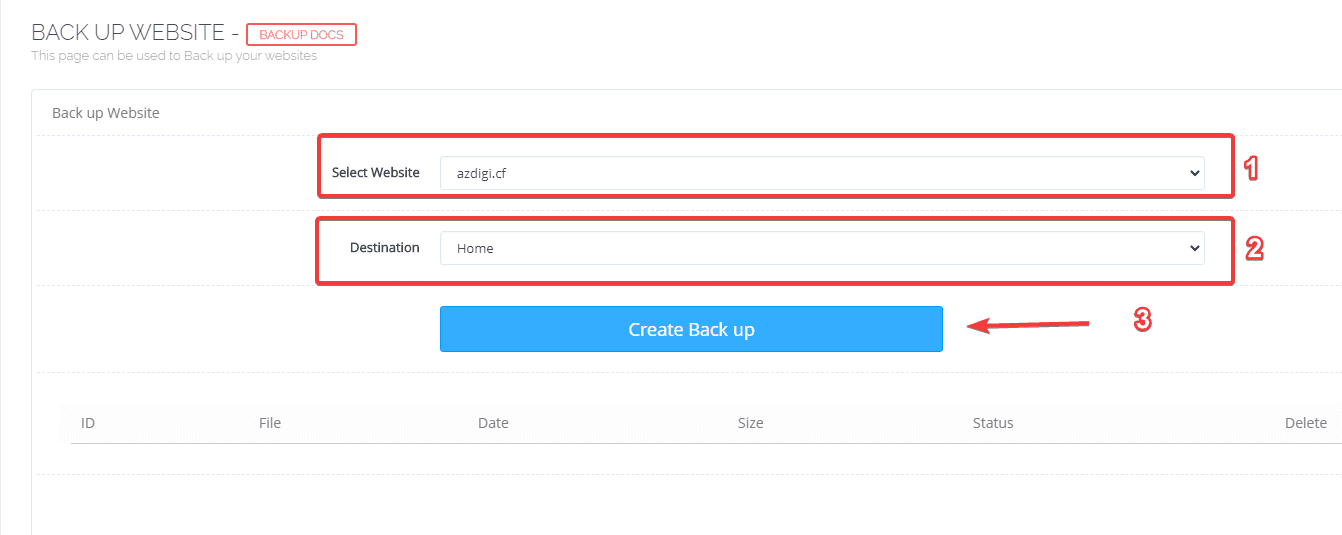Click the Back up Website panel header
Screen dimensions: 1342x535
click(106, 113)
